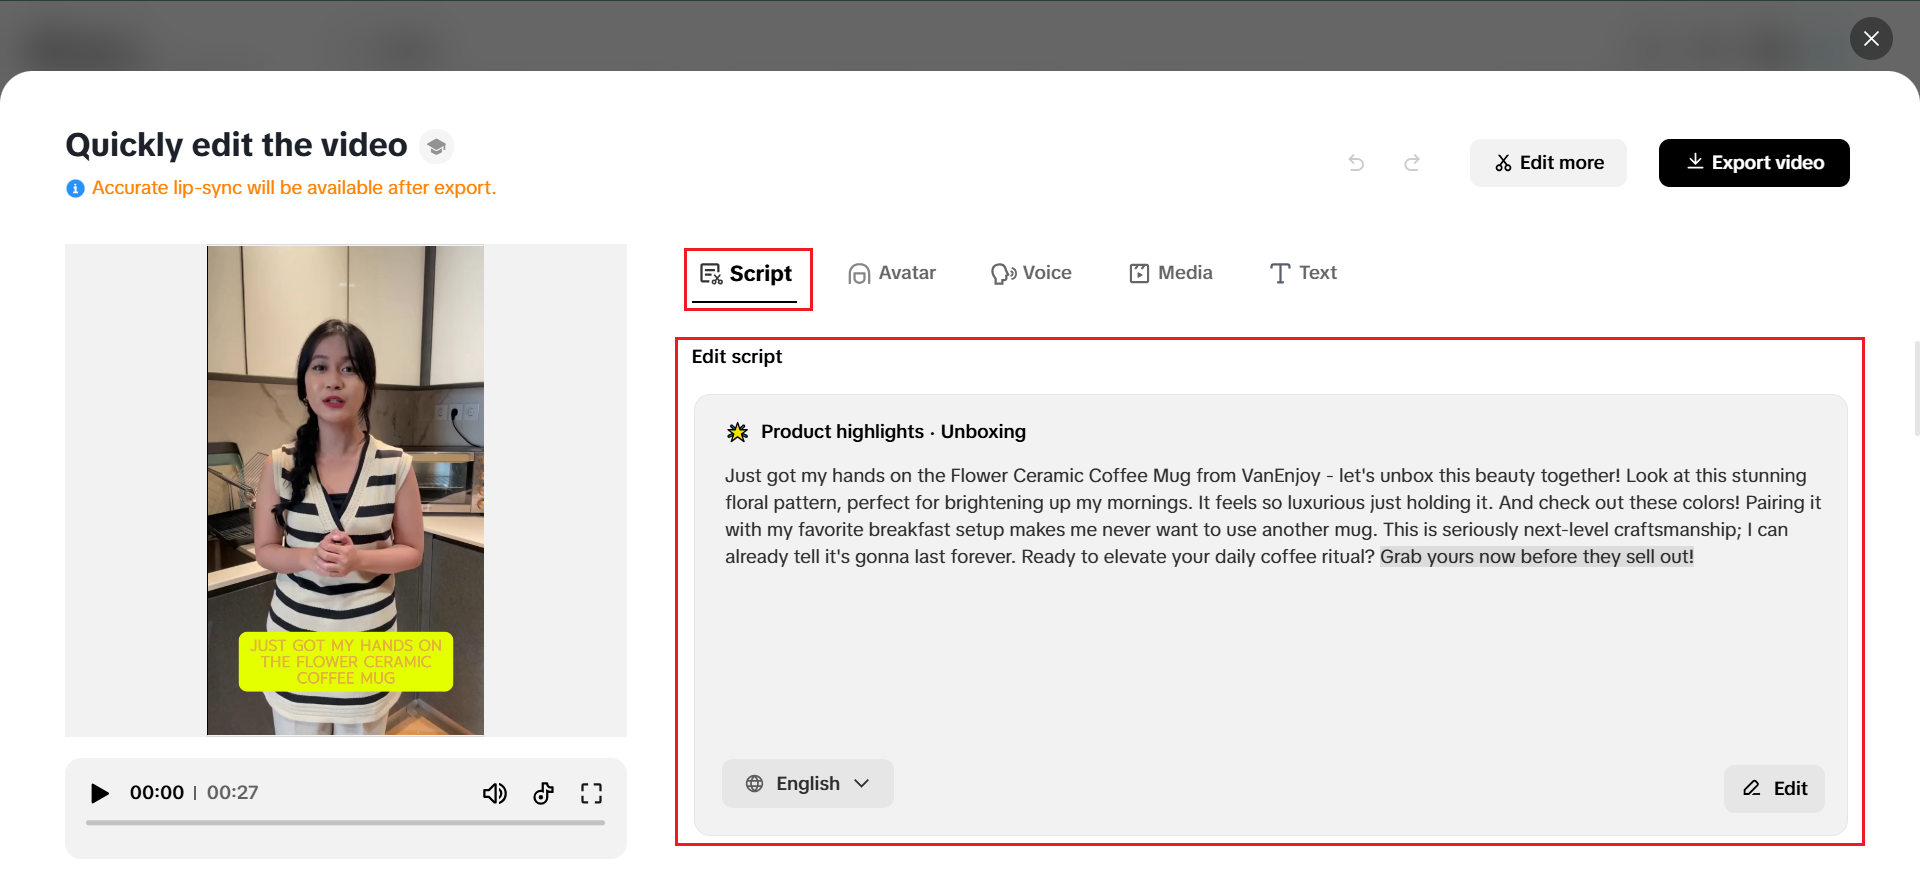The height and width of the screenshot is (890, 1920).
Task: Click the Edit more button
Action: tap(1548, 163)
